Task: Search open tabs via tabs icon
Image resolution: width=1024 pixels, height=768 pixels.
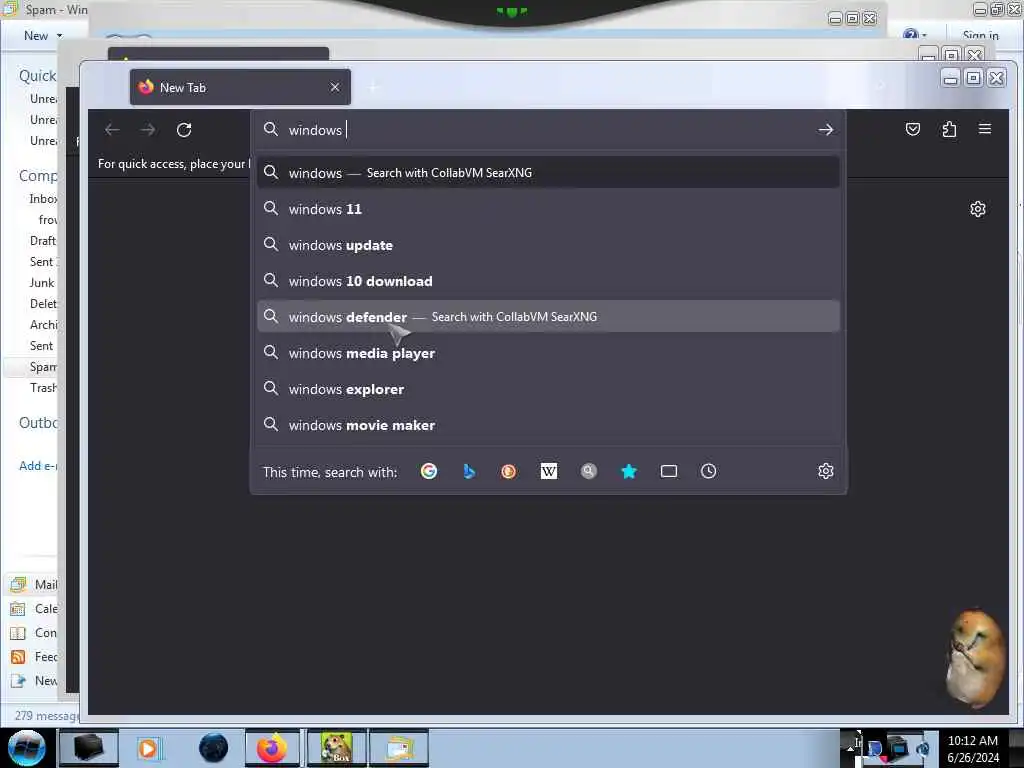Action: click(x=669, y=471)
